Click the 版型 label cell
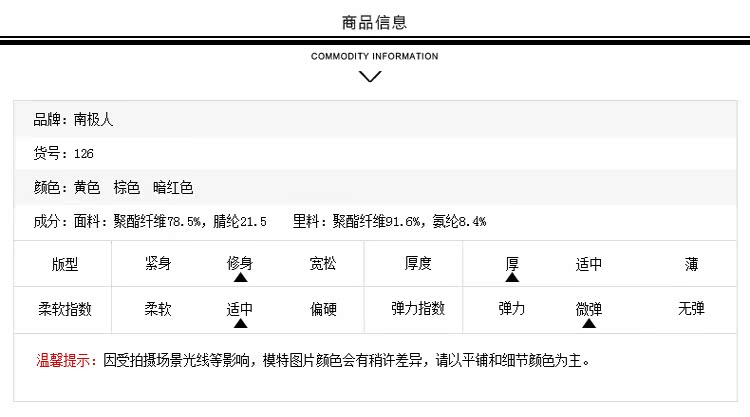Viewport: 750px width, 417px height. [63, 264]
